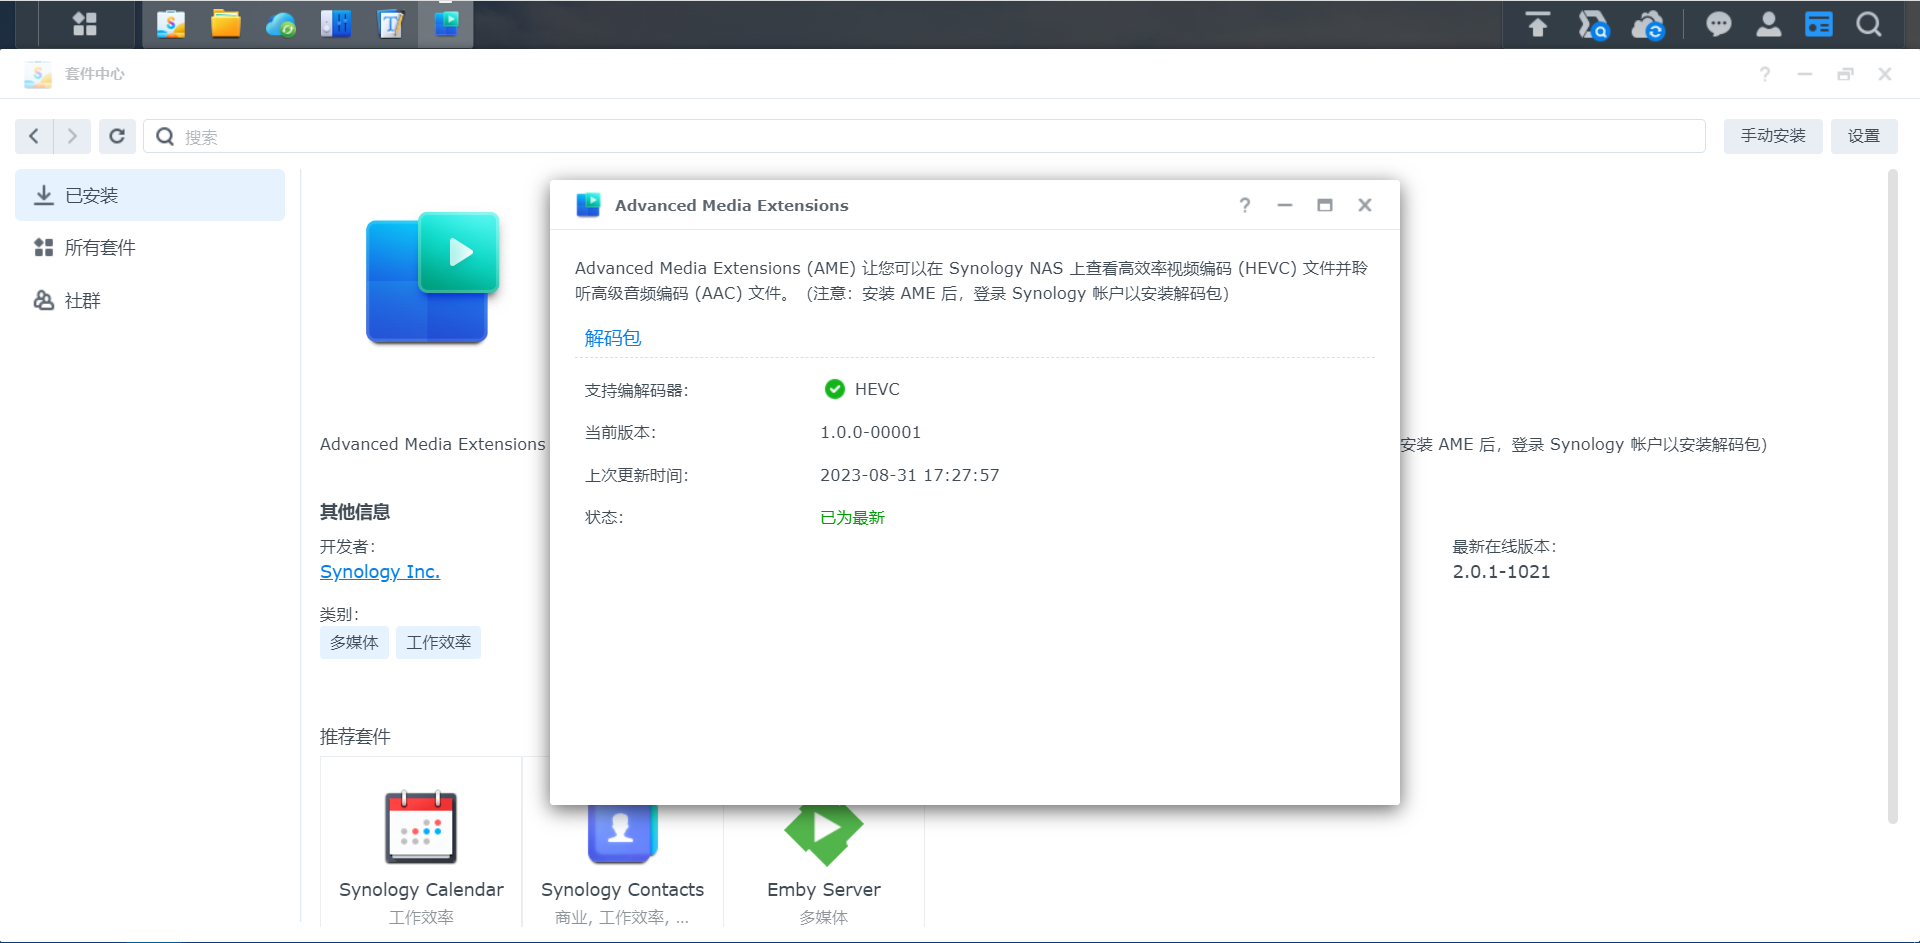Switch to Advanced Media Extensions taskbar icon
The width and height of the screenshot is (1920, 943).
point(446,24)
